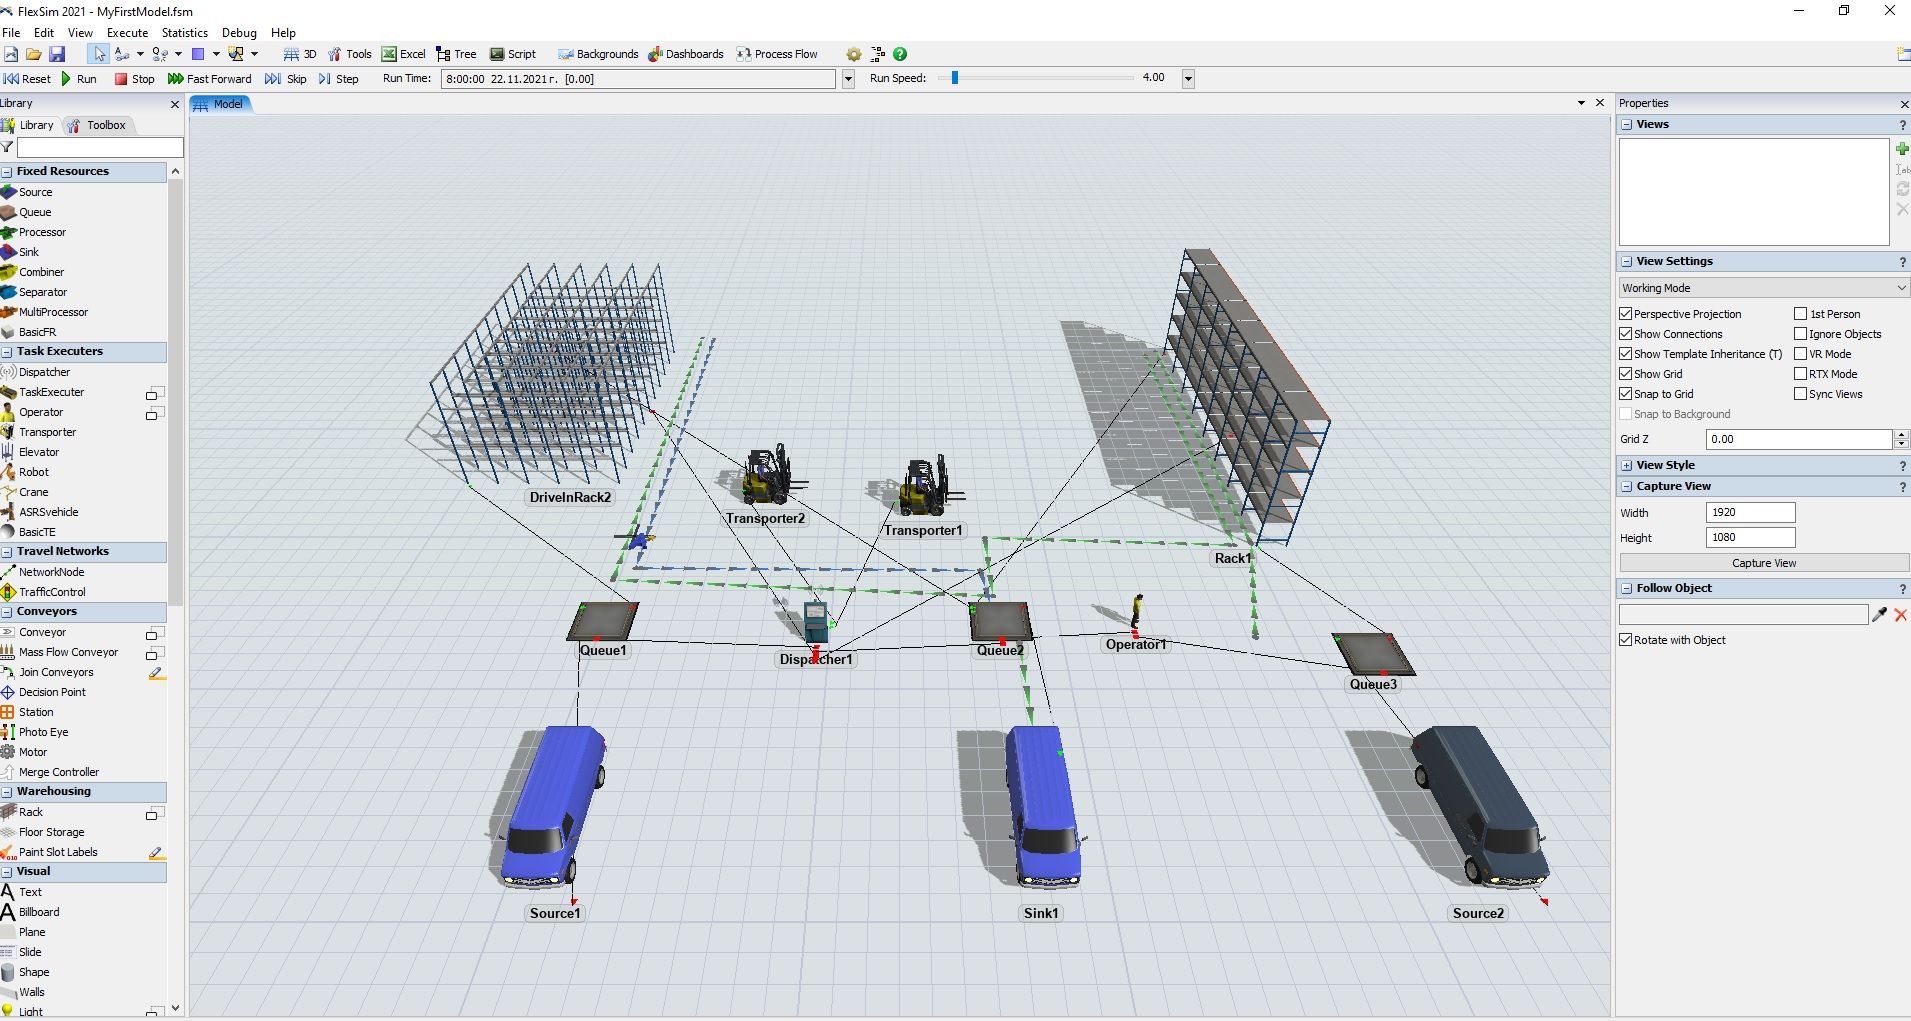Toggle the Perspective Projection checkbox
Image resolution: width=1911 pixels, height=1021 pixels.
coord(1626,314)
